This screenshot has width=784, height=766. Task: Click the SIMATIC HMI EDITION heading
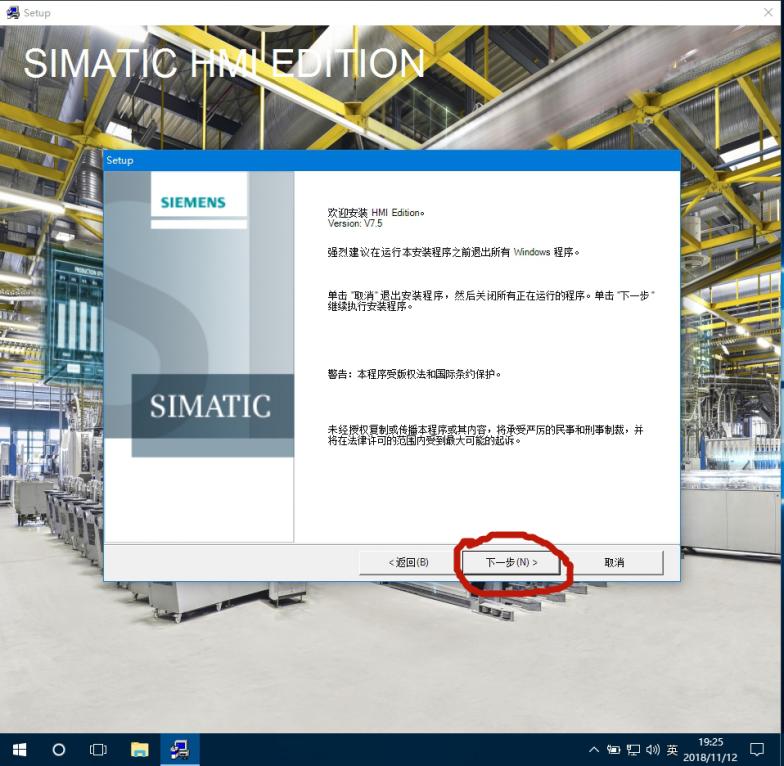point(224,64)
